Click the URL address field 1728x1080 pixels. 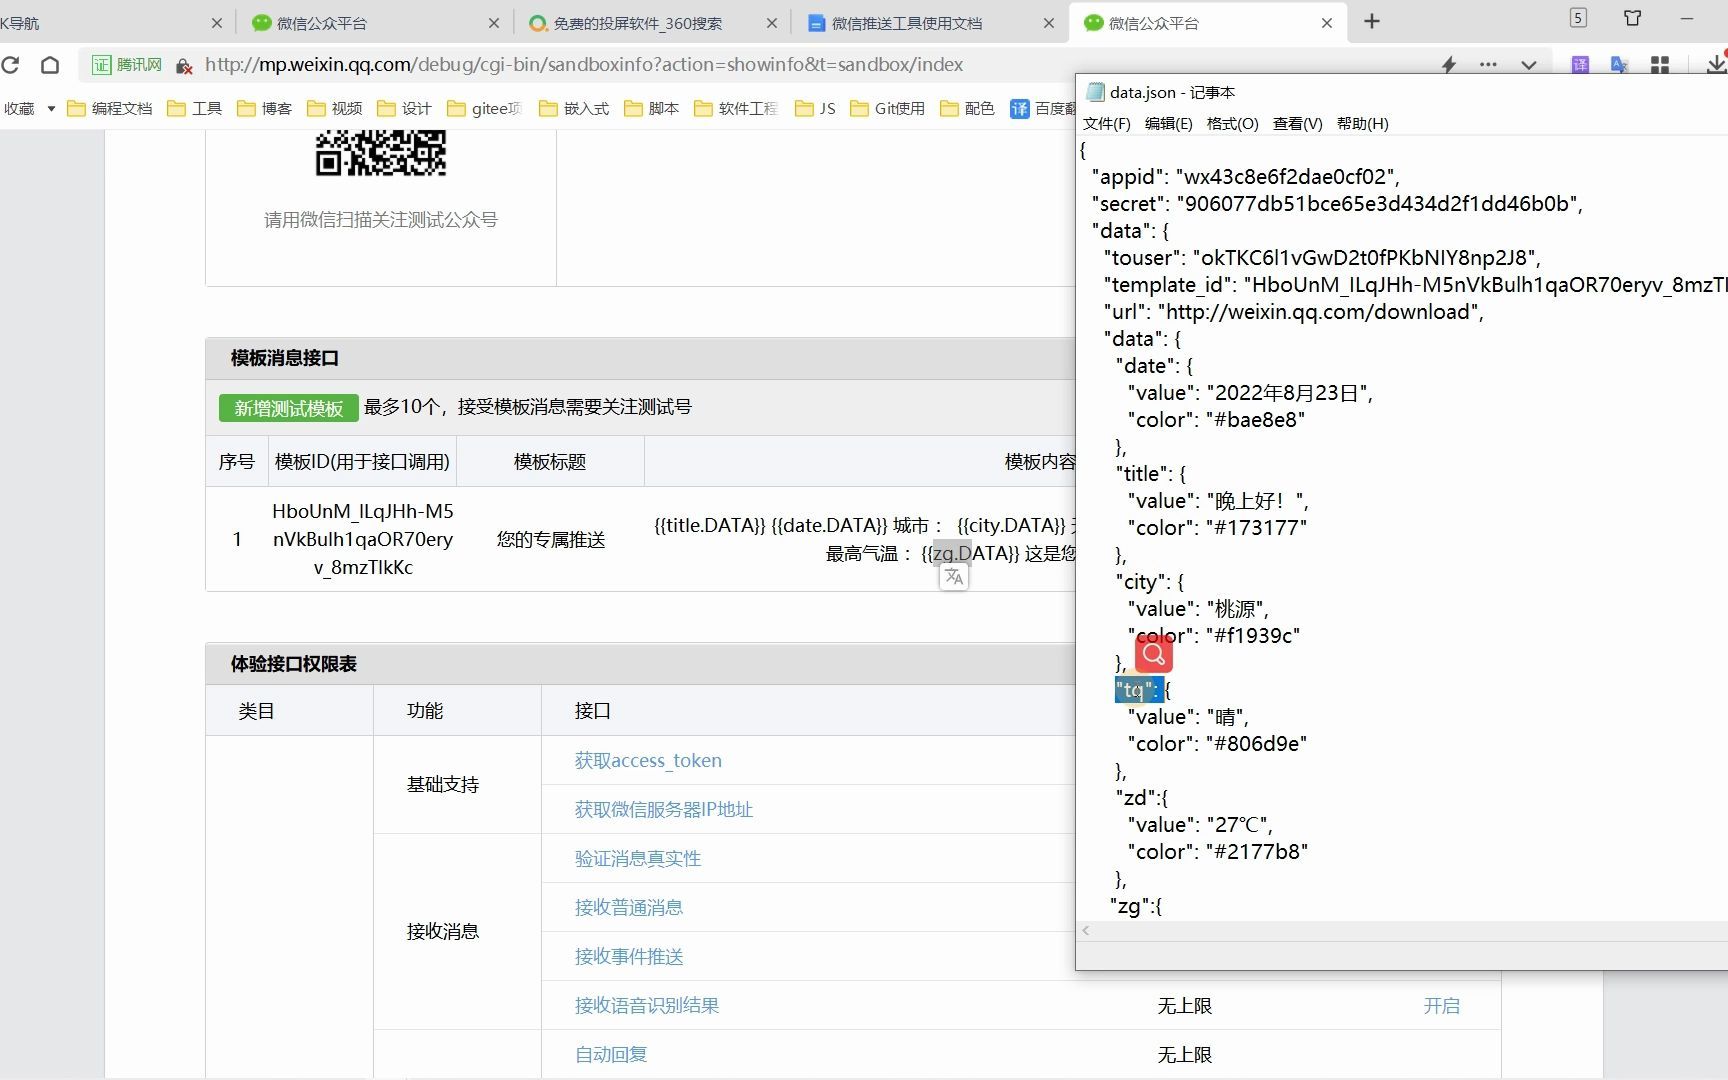click(x=584, y=65)
